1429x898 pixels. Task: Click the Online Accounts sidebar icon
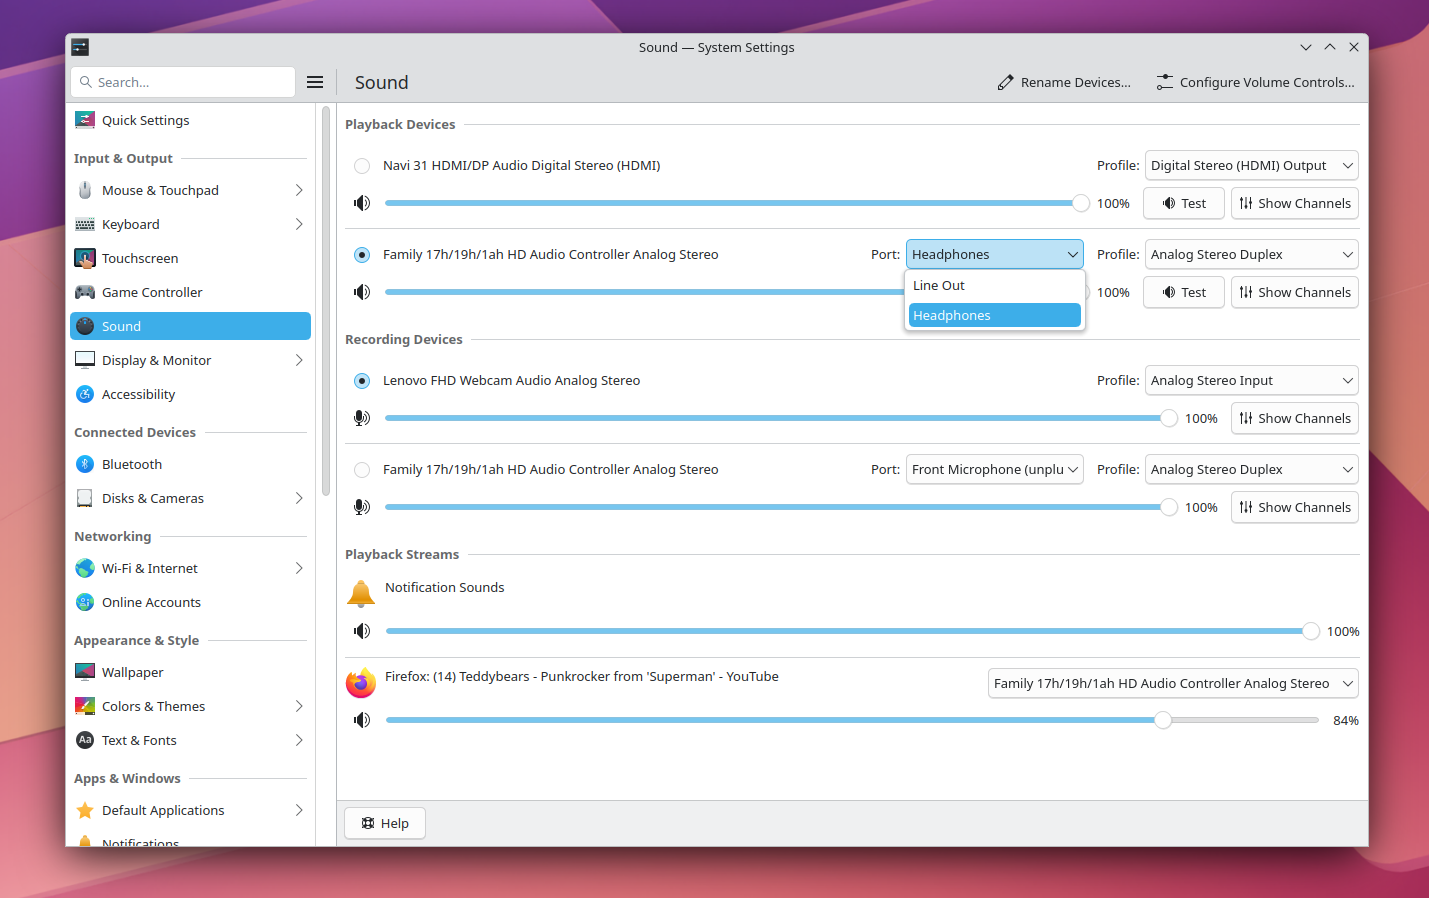pyautogui.click(x=85, y=602)
